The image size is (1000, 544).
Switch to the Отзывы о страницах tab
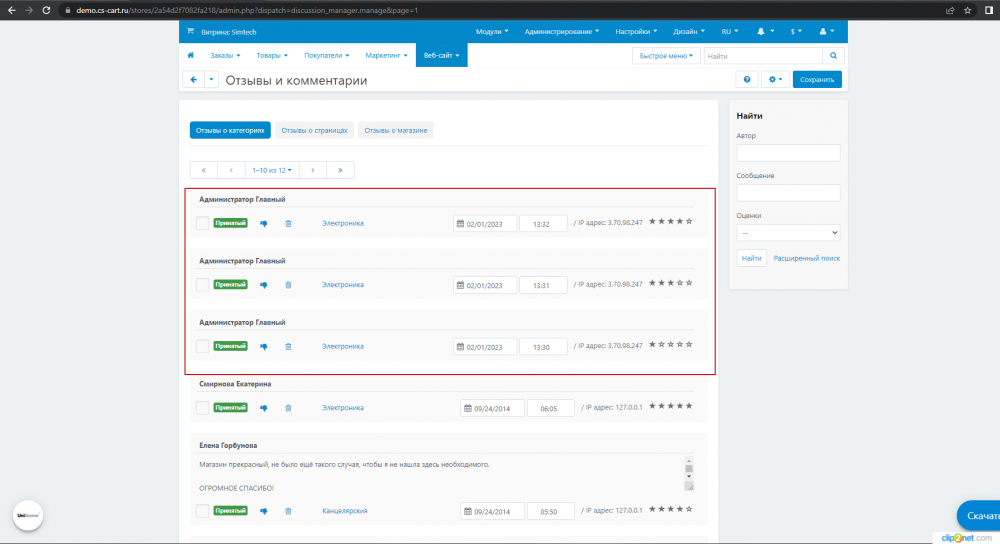[x=314, y=130]
